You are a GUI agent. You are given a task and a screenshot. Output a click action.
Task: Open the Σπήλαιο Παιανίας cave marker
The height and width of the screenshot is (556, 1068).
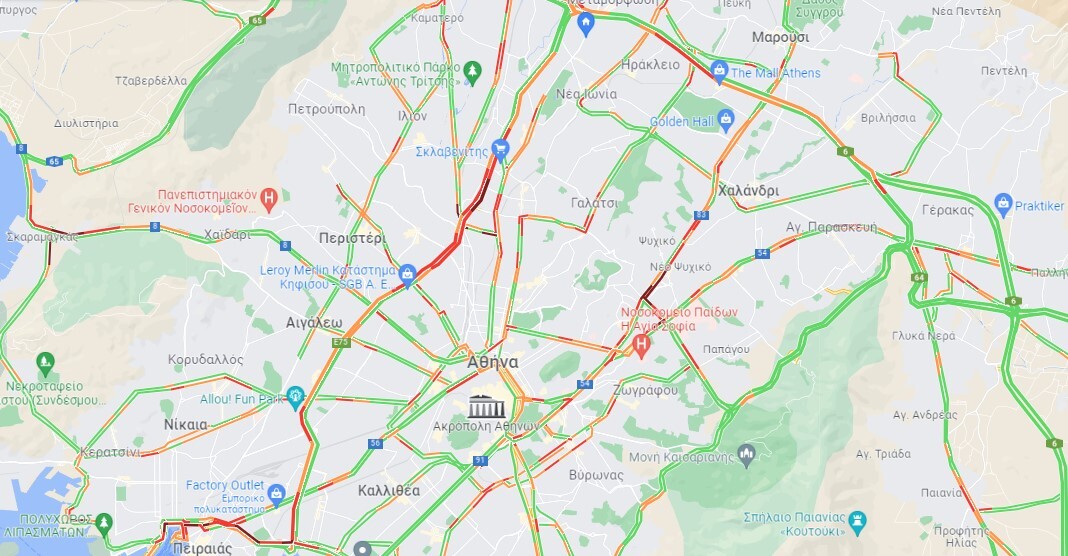[858, 522]
